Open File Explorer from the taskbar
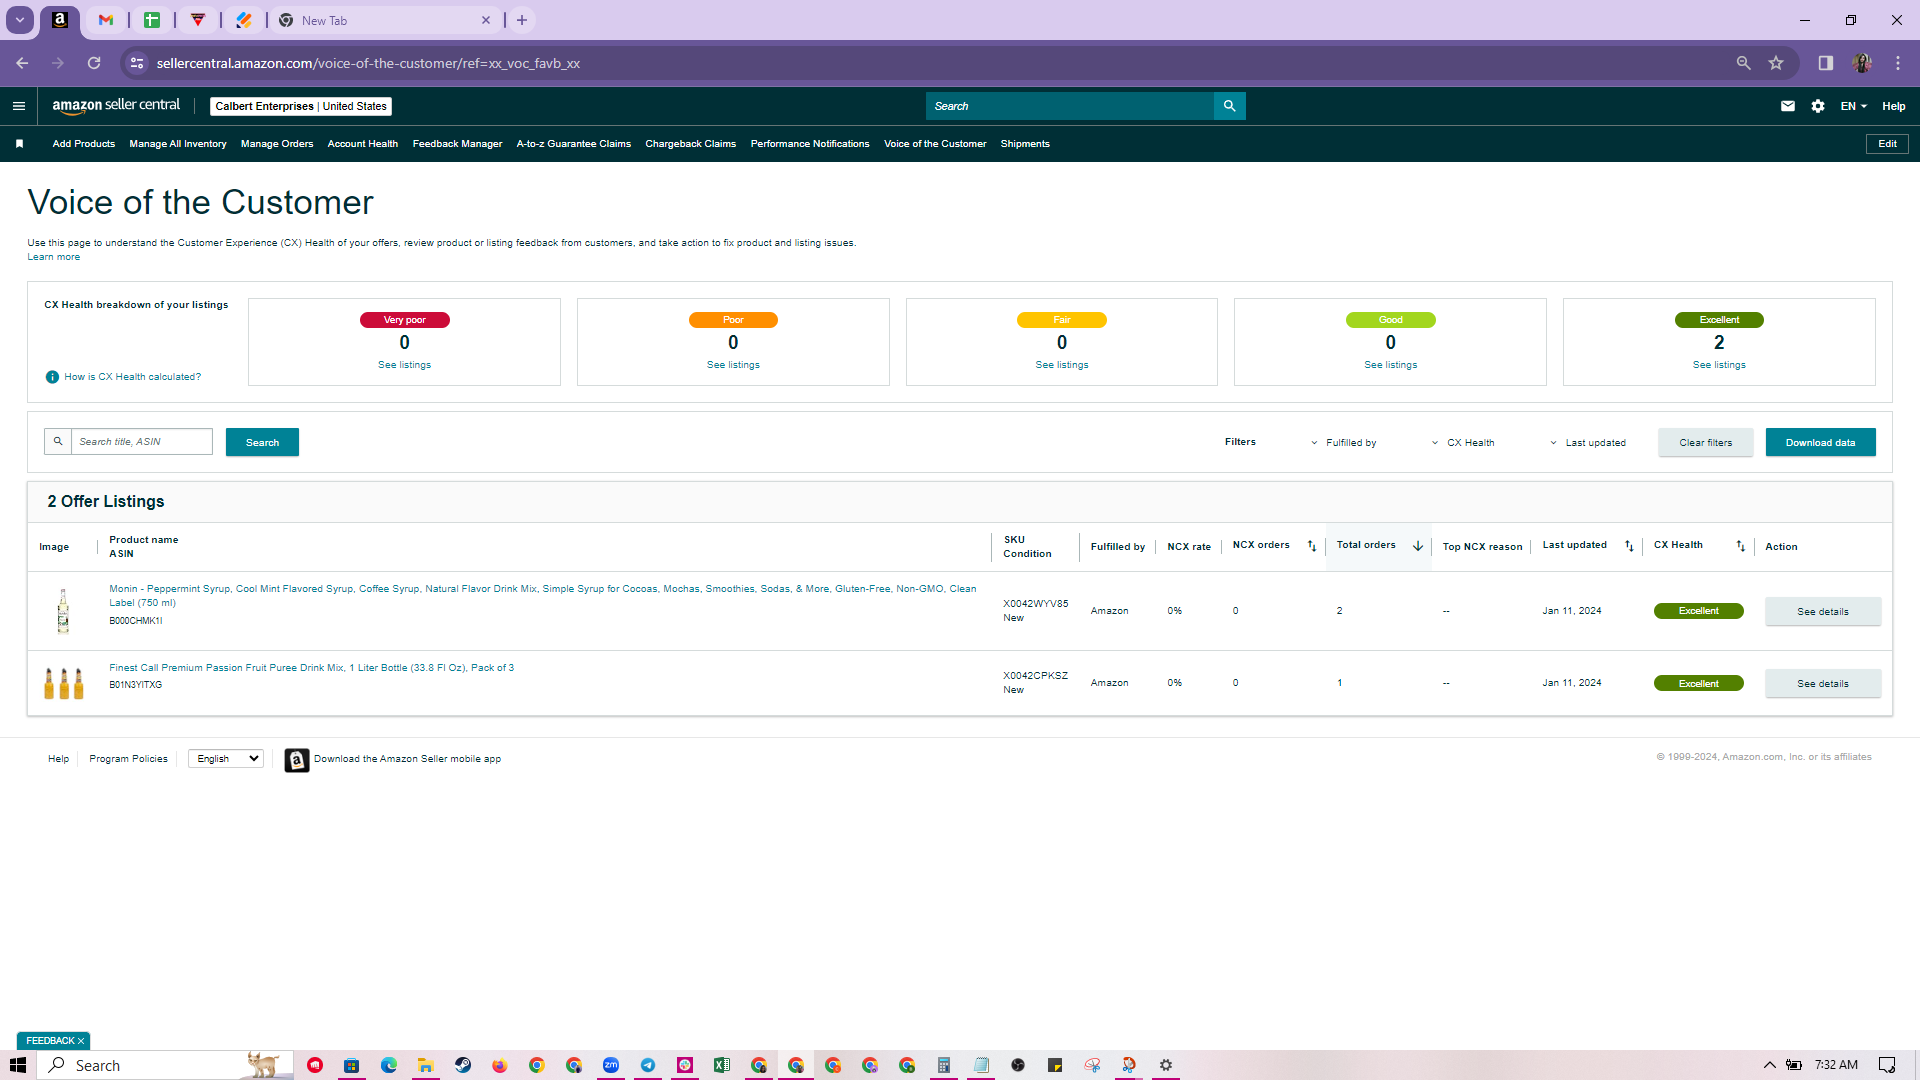This screenshot has height=1080, width=1920. tap(425, 1065)
